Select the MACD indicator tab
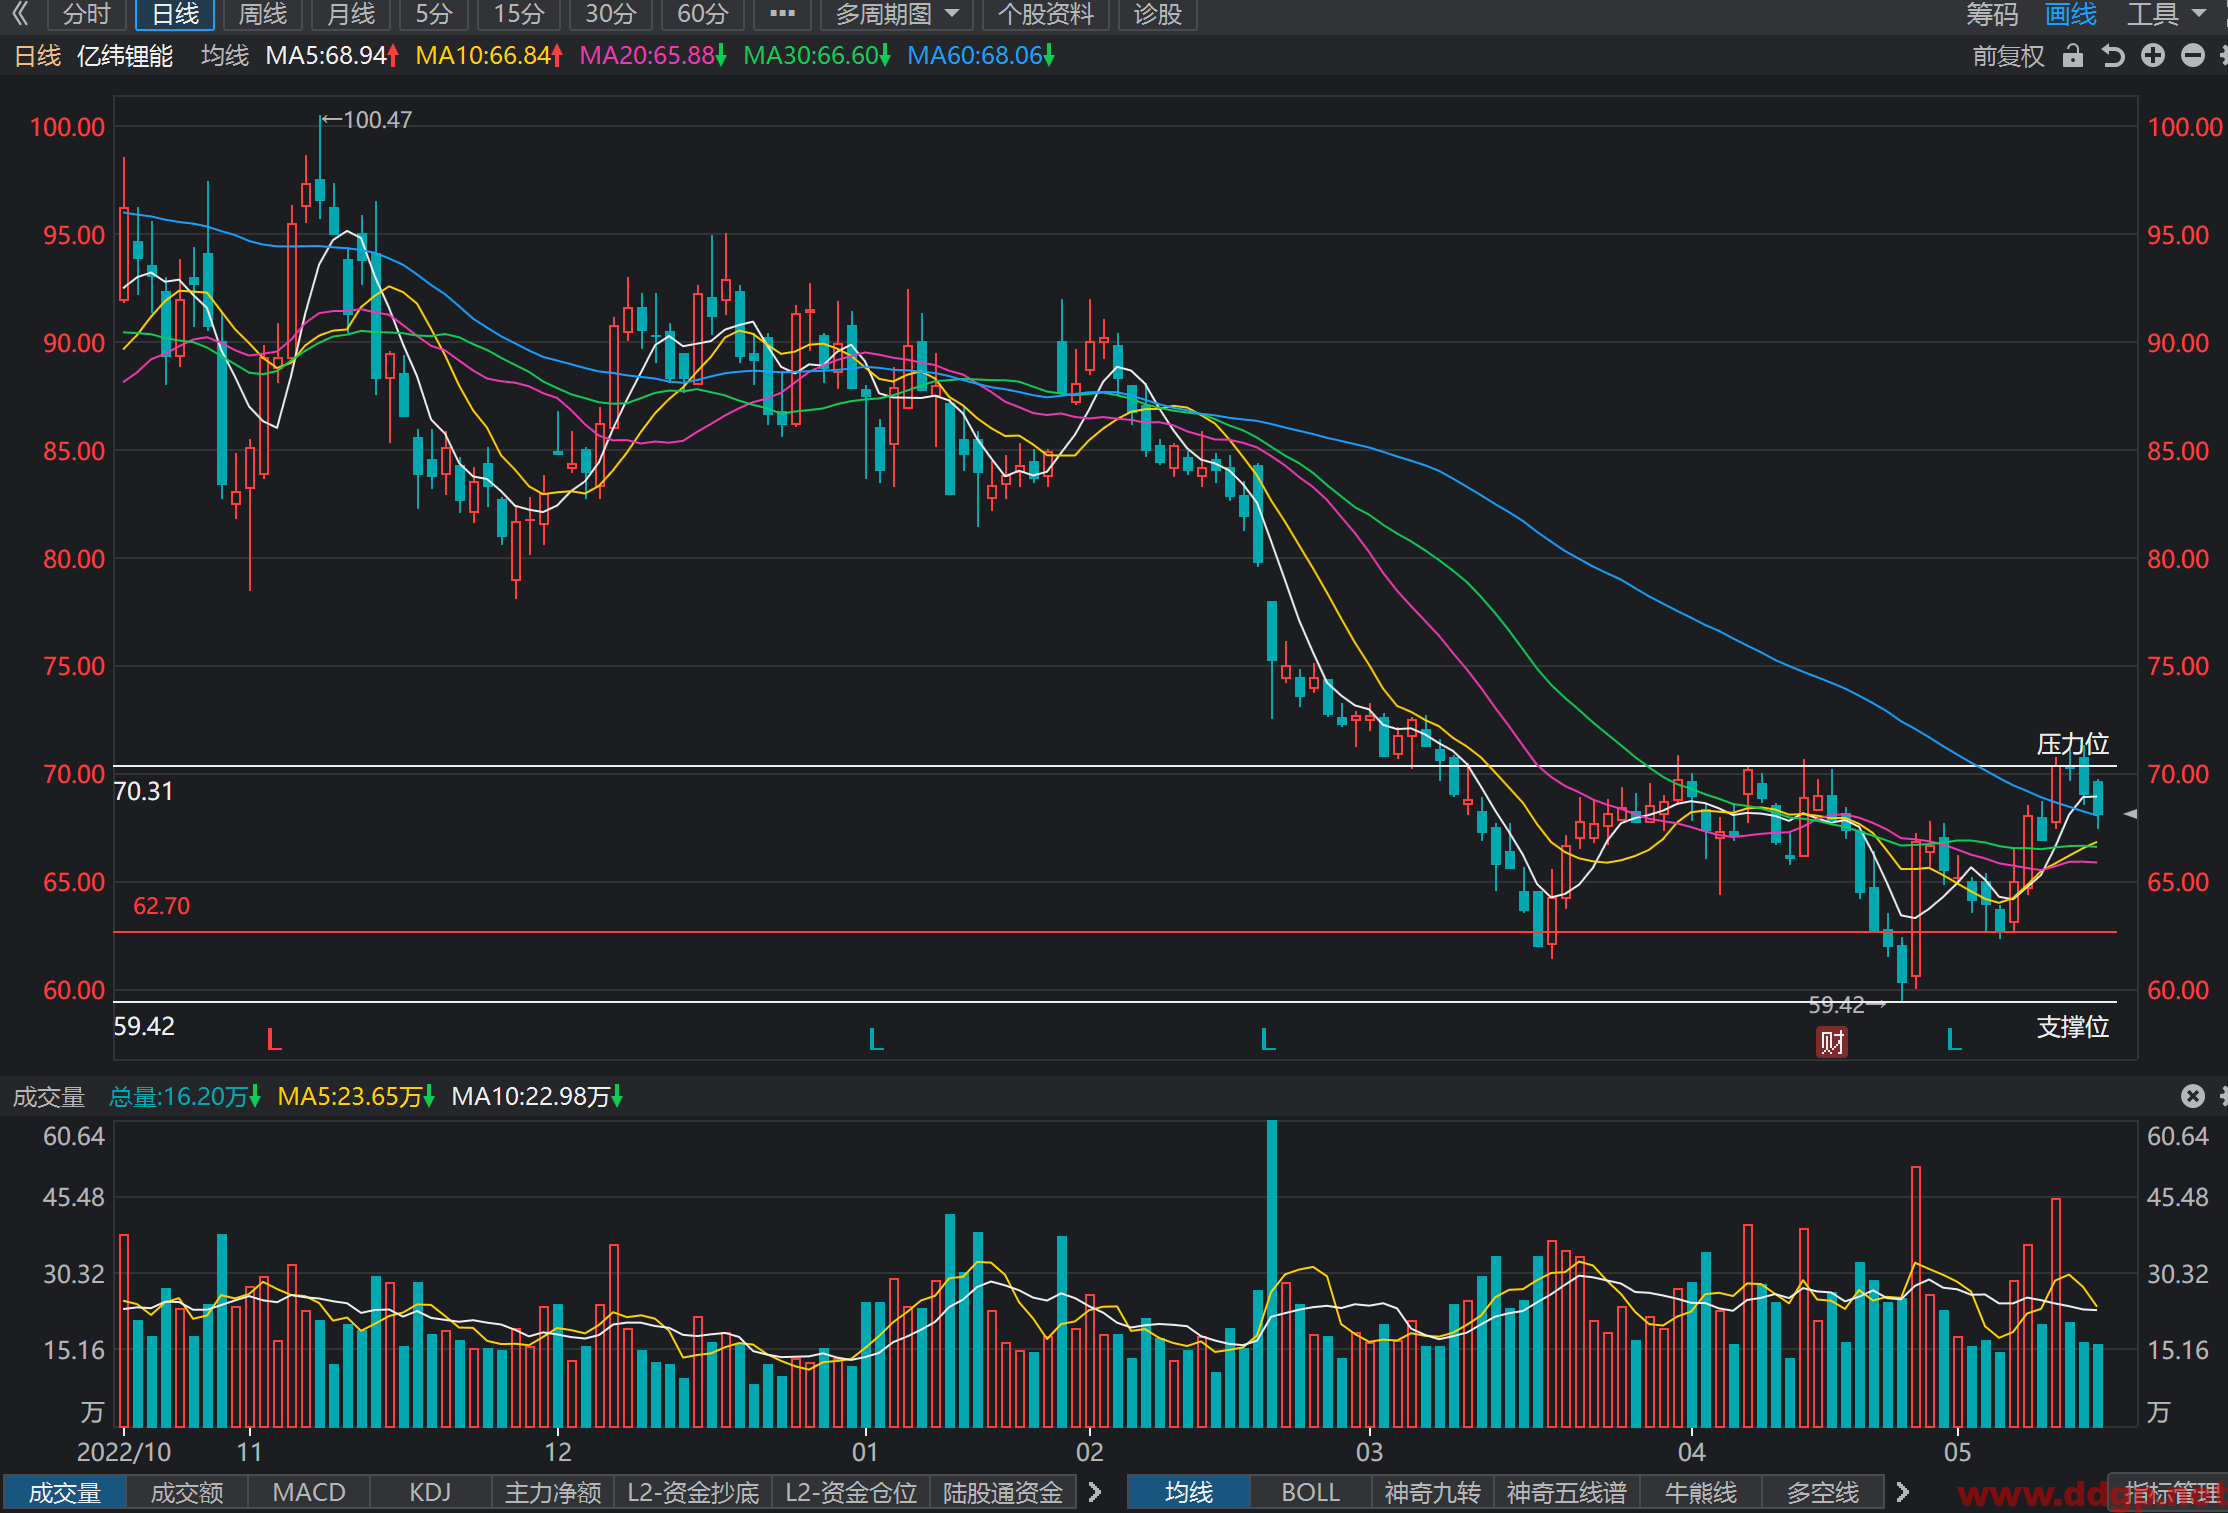The width and height of the screenshot is (2228, 1513). click(309, 1492)
